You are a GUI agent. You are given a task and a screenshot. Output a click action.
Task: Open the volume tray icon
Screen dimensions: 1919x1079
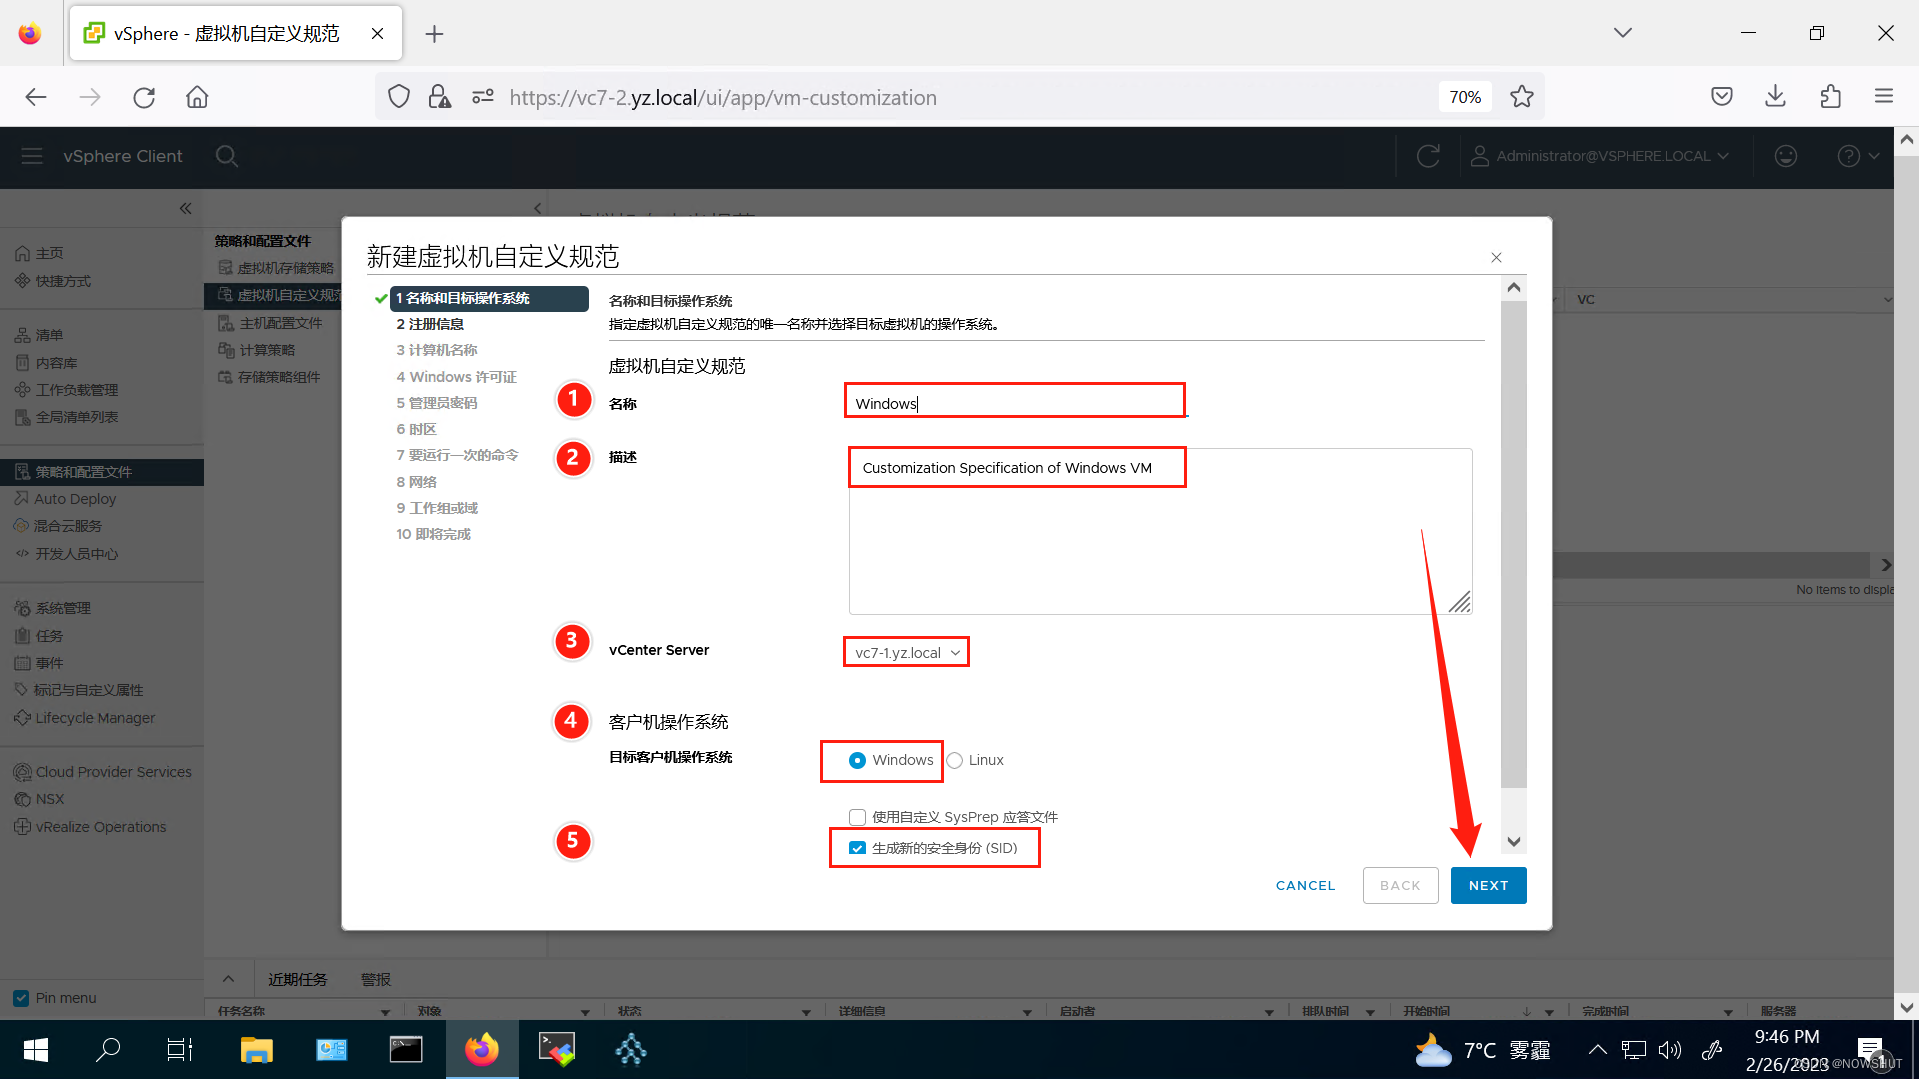(1670, 1050)
